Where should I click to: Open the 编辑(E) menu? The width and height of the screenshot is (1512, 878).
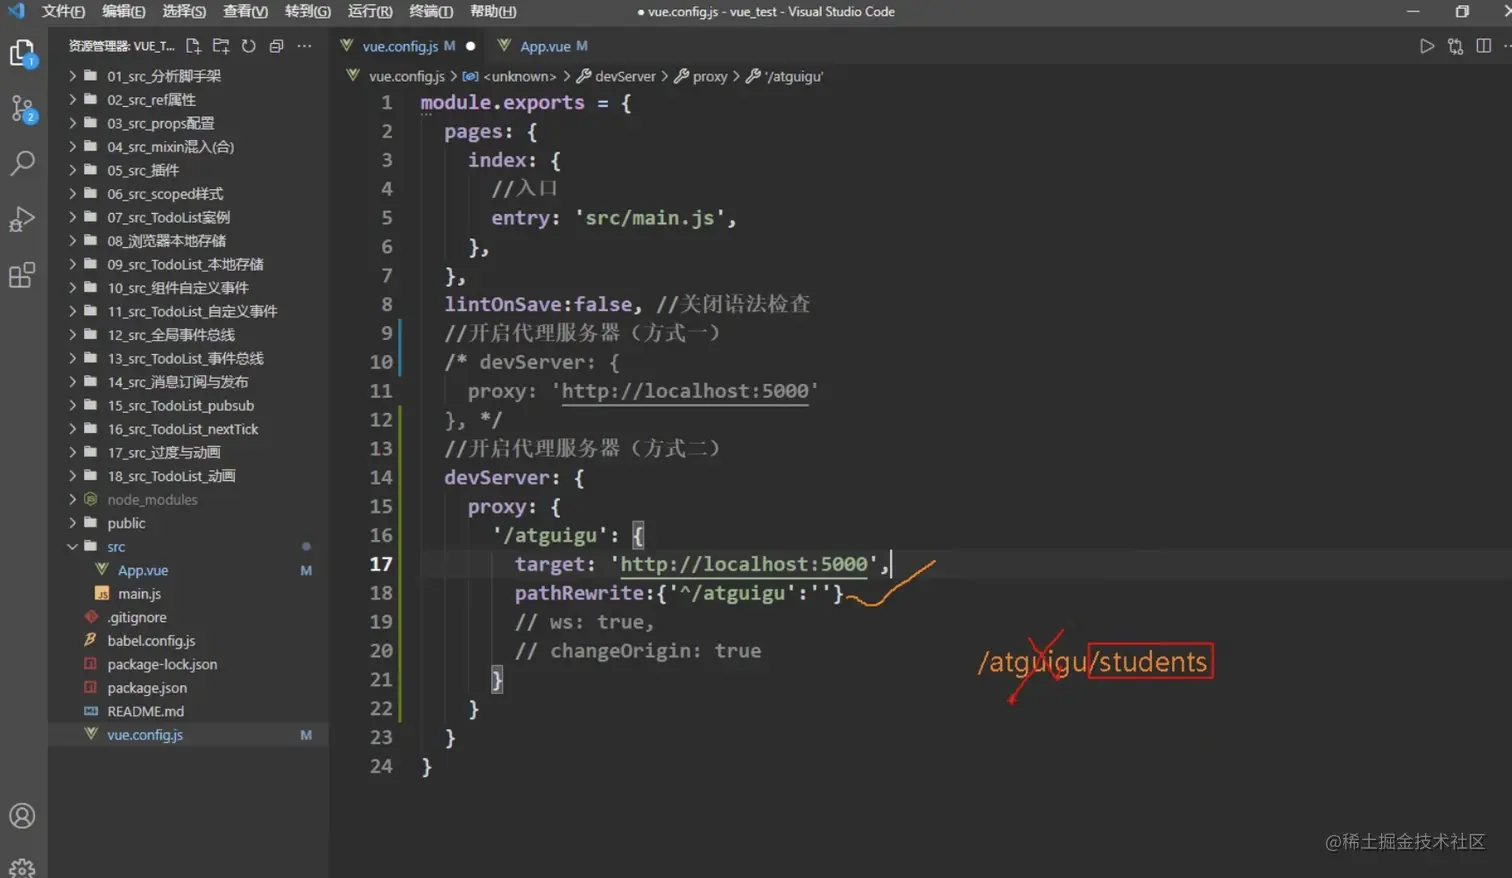(124, 11)
